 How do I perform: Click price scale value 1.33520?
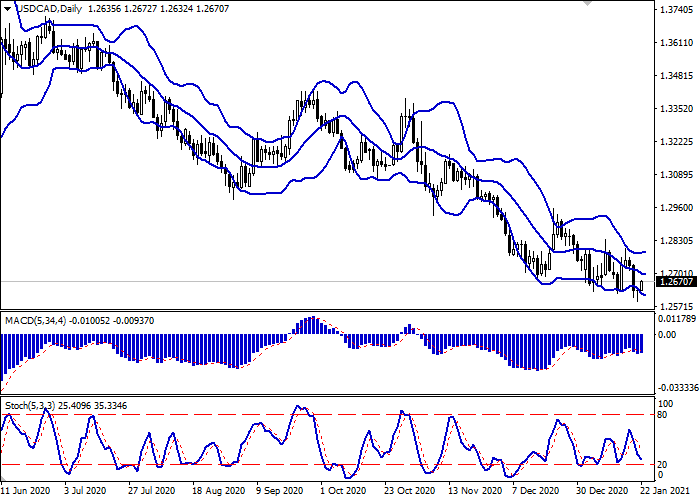pyautogui.click(x=677, y=109)
